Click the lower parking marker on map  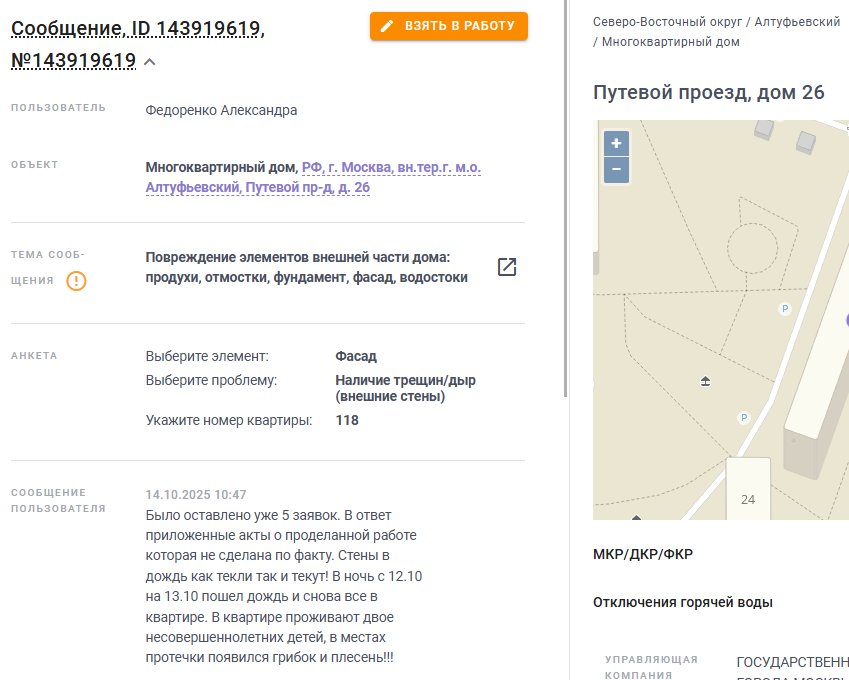click(743, 417)
